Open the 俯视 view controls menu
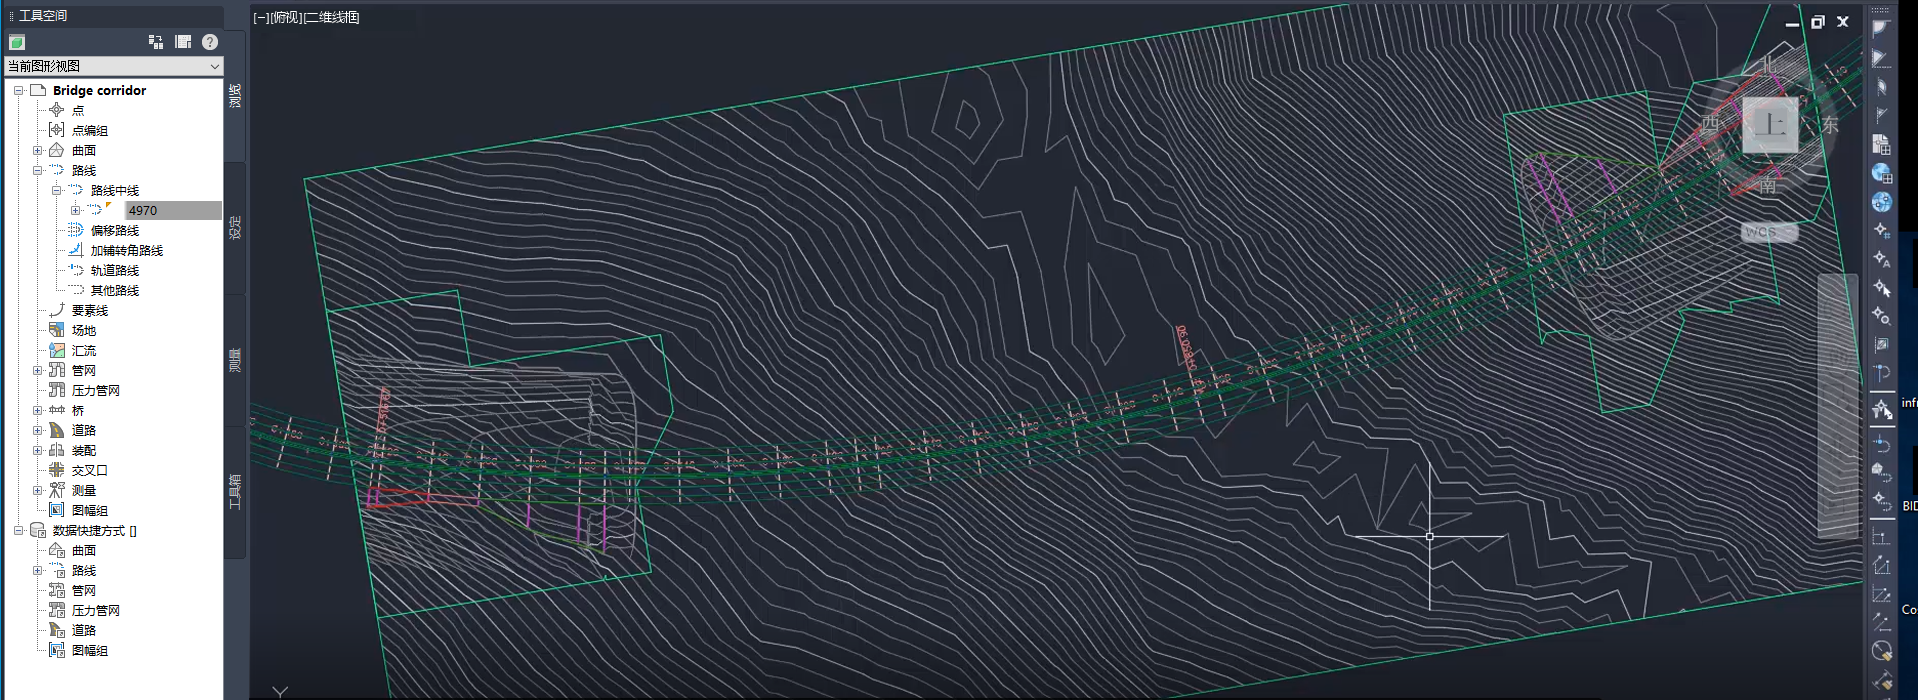 286,17
